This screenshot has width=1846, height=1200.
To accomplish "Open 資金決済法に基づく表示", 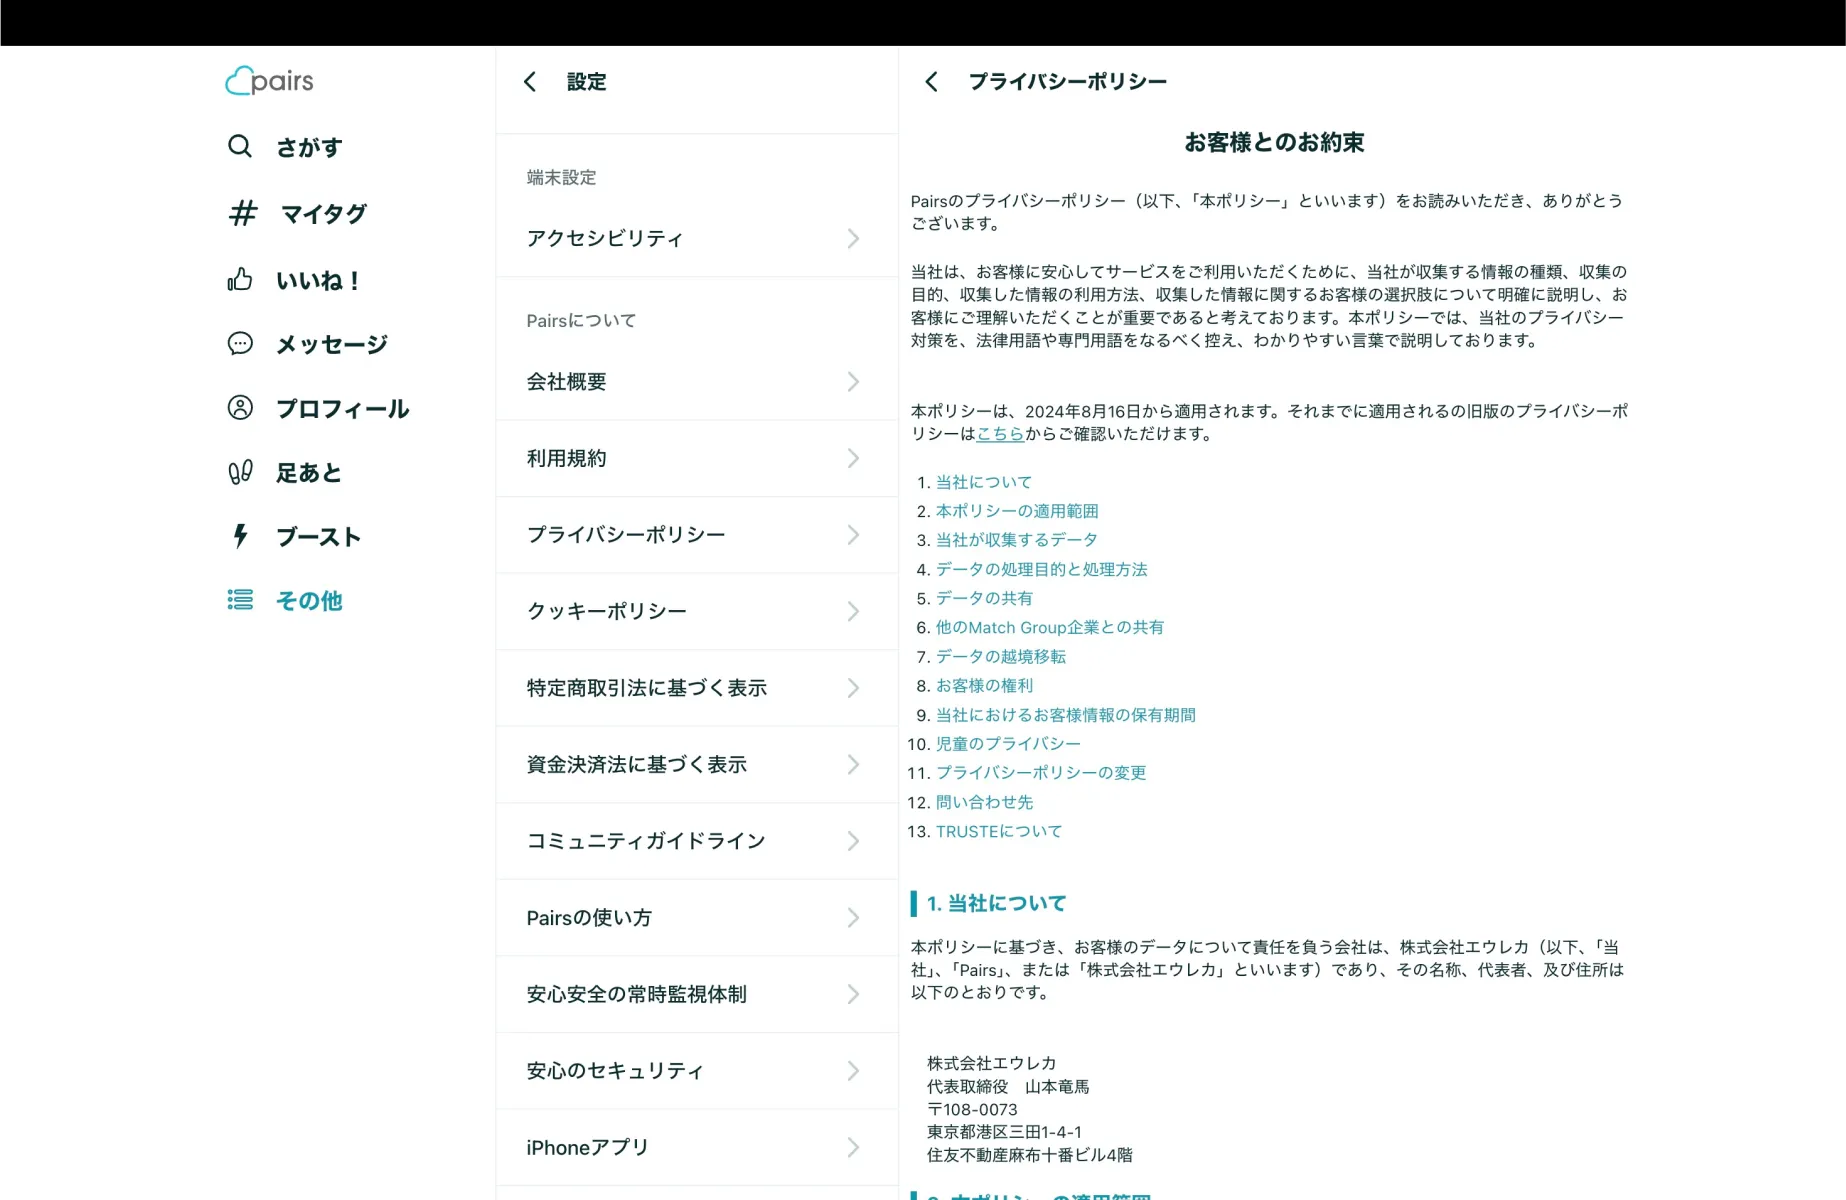I will [697, 764].
